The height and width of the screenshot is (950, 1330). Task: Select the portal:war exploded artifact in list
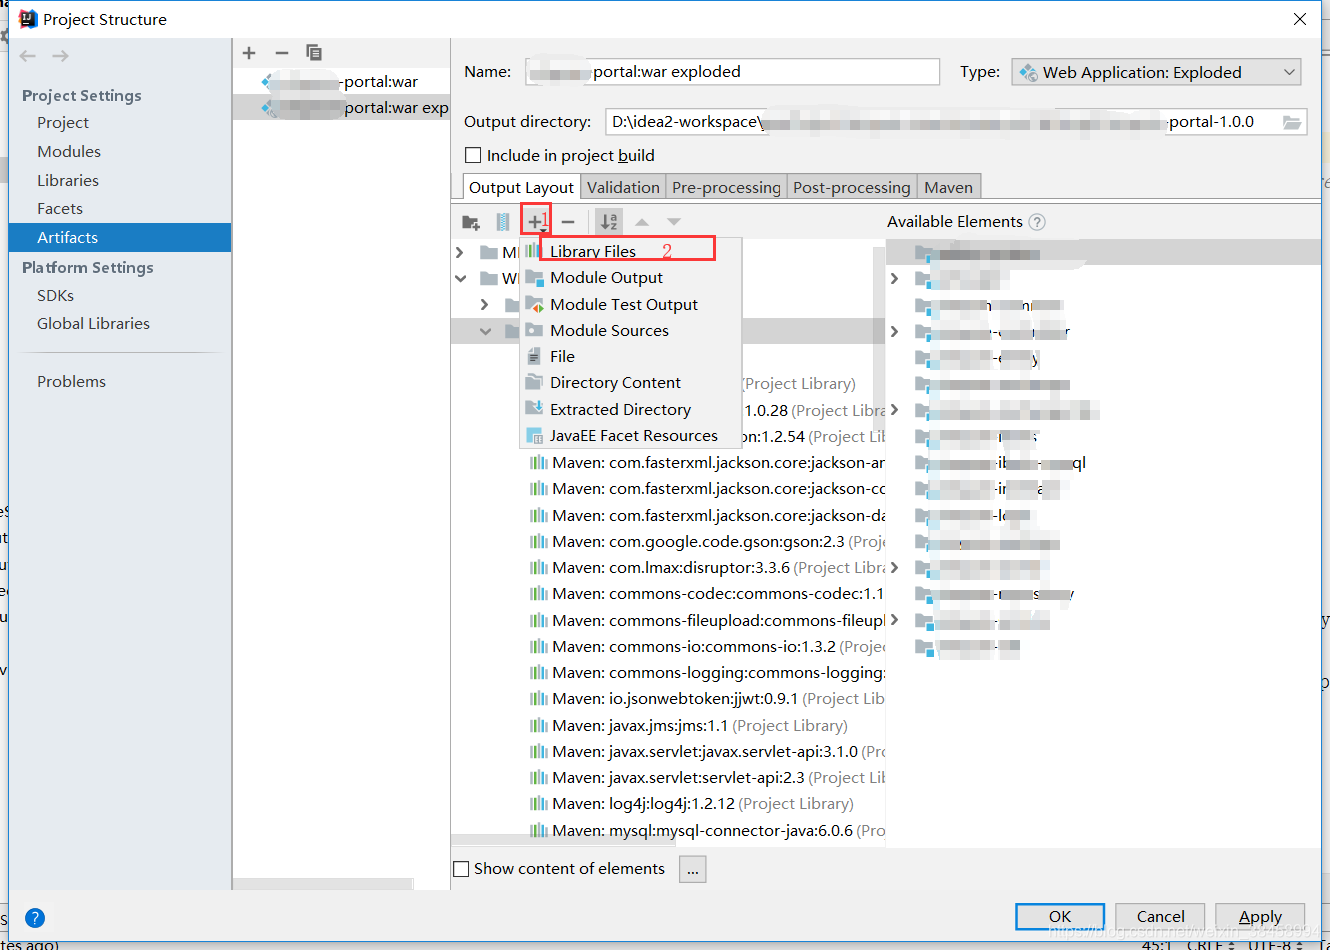point(341,107)
